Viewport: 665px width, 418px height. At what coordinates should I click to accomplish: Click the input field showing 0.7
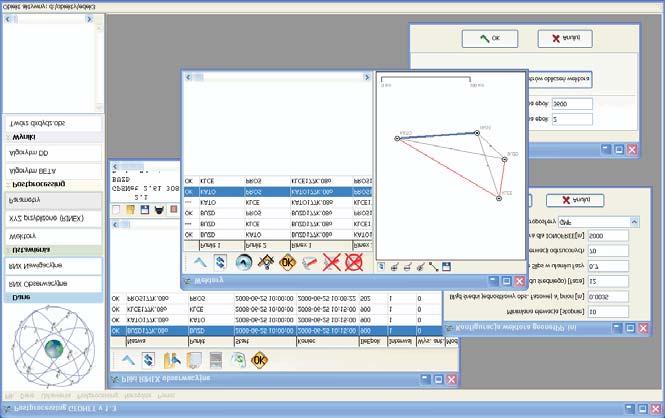pyautogui.click(x=608, y=266)
